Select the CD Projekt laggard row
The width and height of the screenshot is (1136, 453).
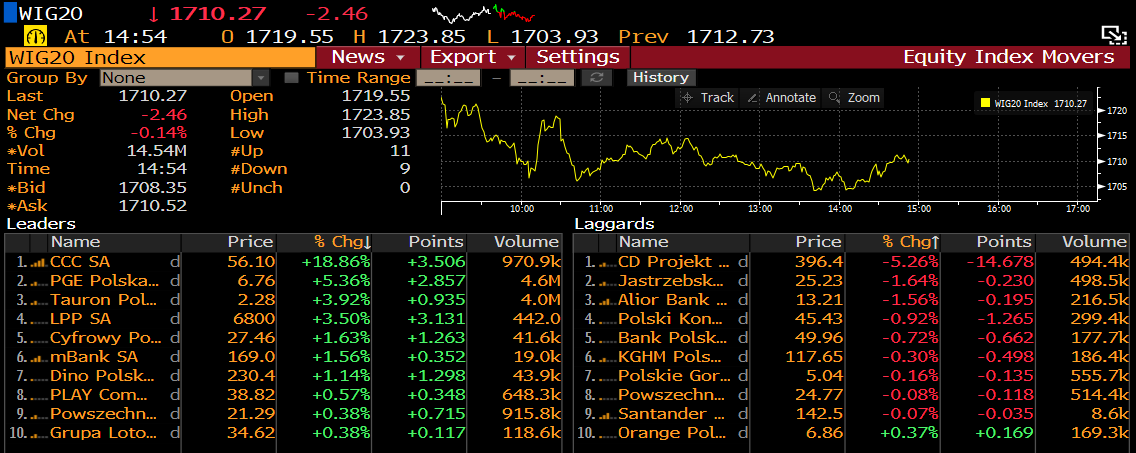pos(851,262)
